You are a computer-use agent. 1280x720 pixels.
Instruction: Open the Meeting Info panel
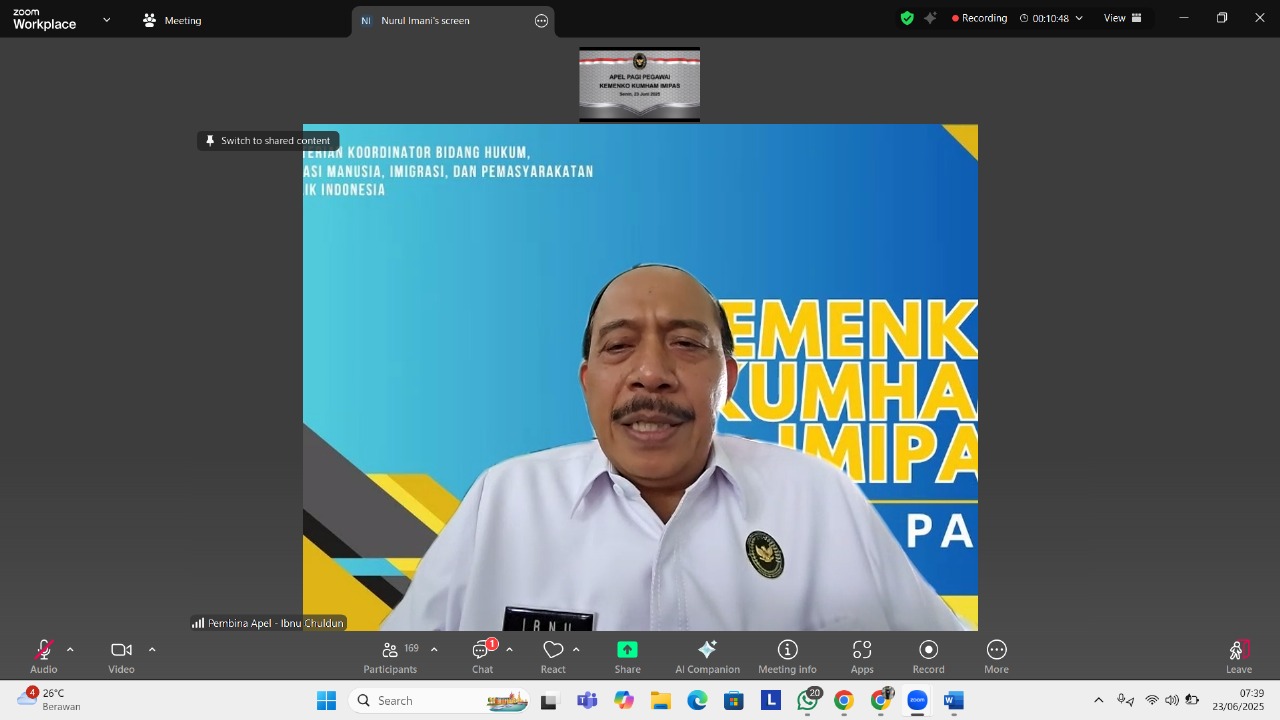(787, 656)
